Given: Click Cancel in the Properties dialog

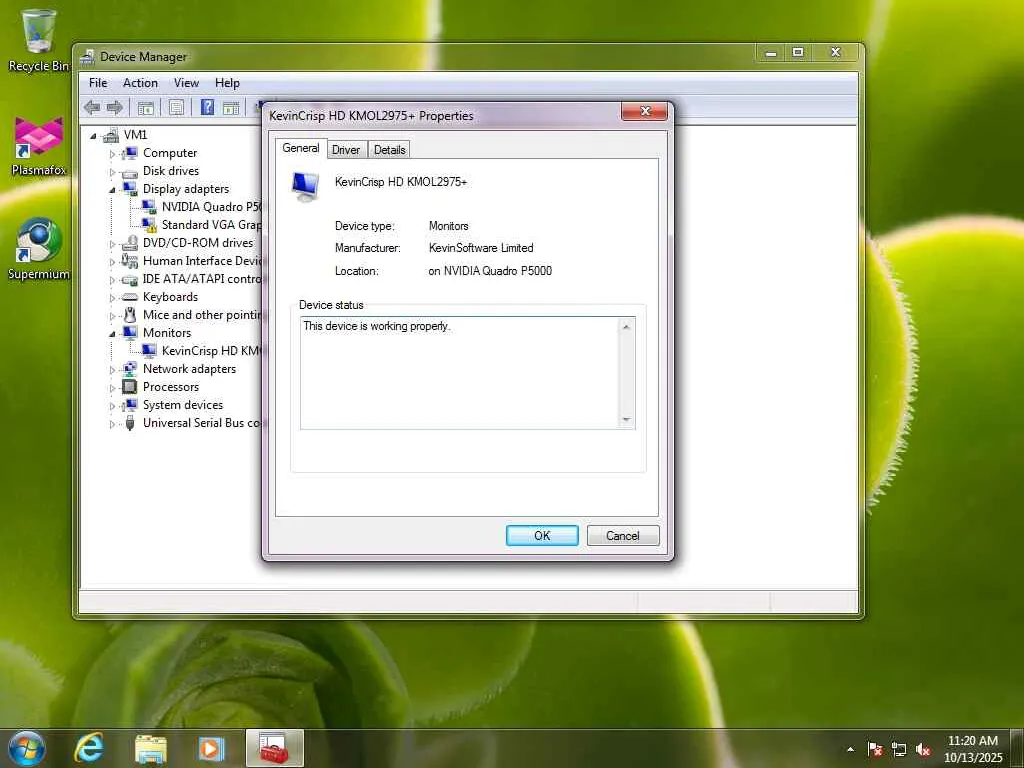Looking at the screenshot, I should click(623, 536).
